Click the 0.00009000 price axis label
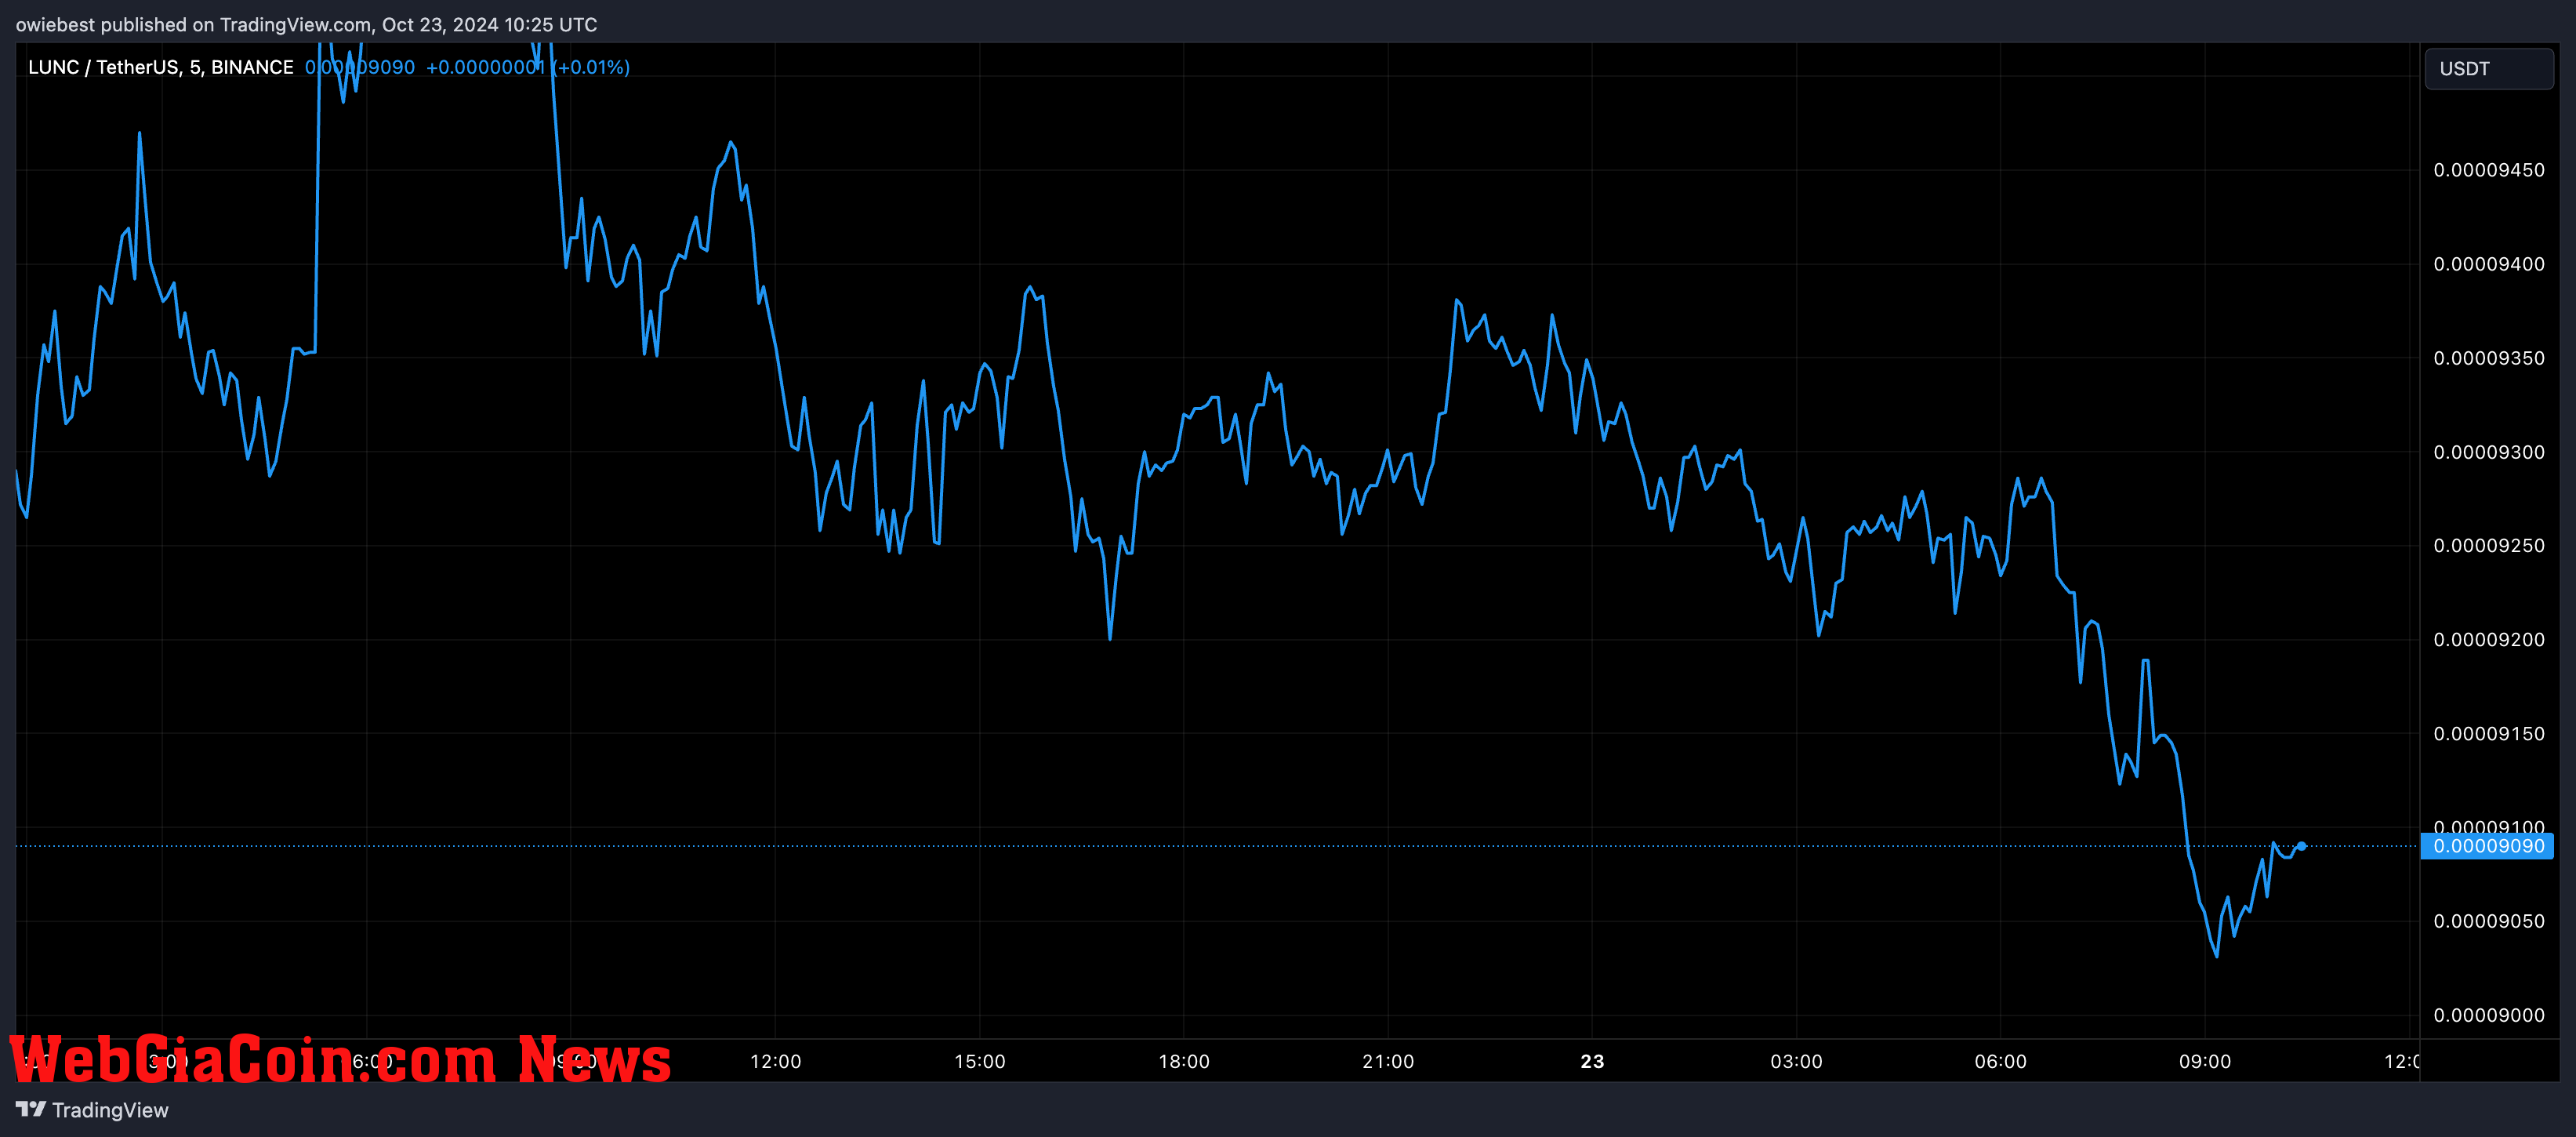 2488,1015
